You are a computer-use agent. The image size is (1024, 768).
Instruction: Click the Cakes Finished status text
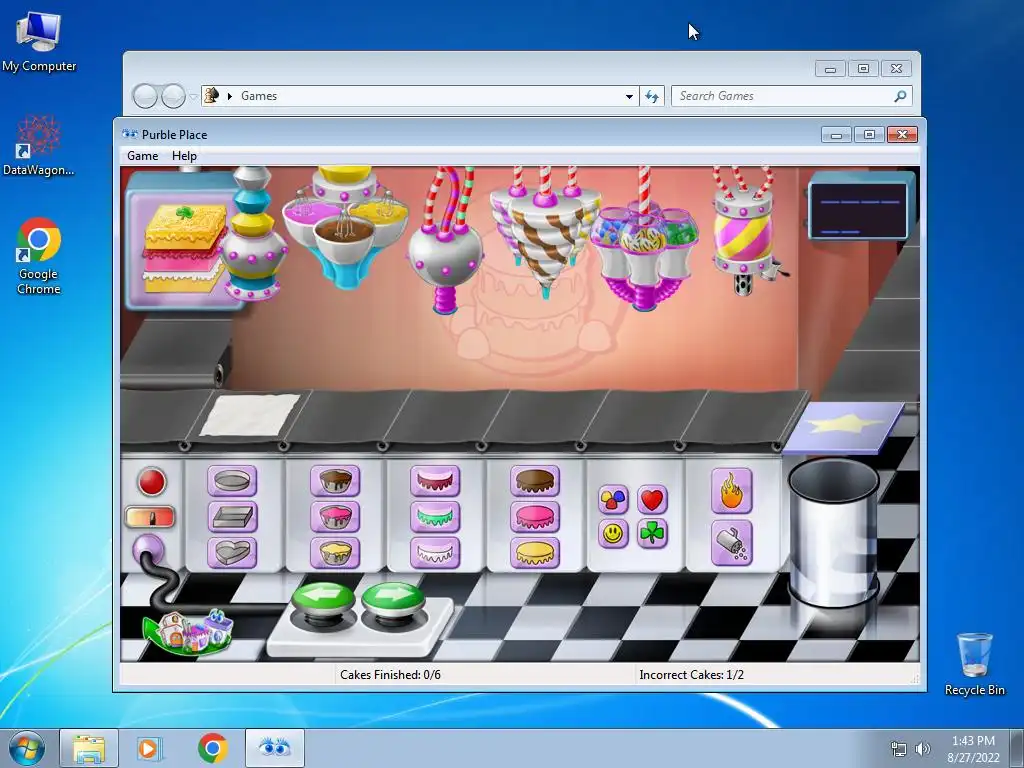pyautogui.click(x=390, y=675)
